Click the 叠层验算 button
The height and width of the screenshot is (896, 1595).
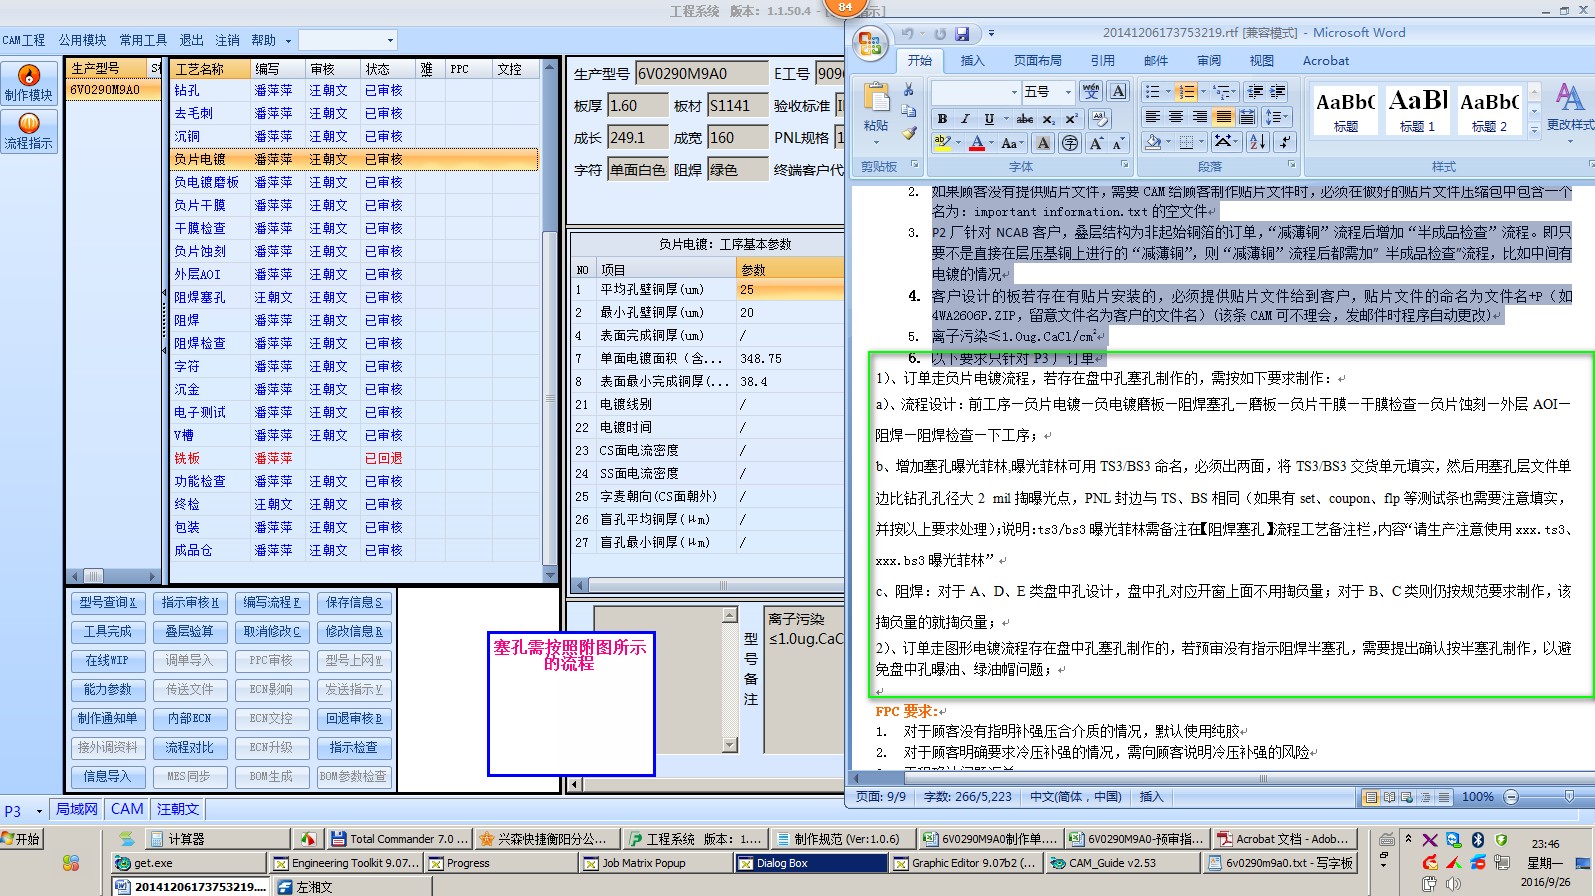190,632
